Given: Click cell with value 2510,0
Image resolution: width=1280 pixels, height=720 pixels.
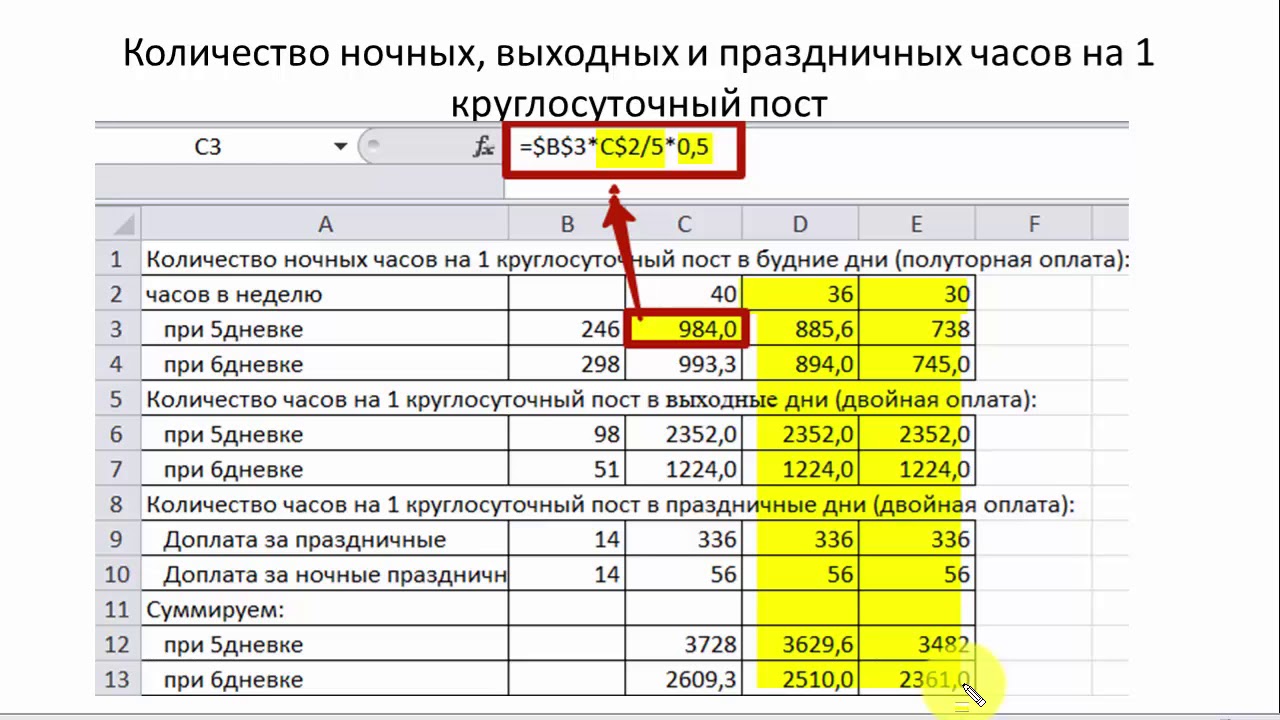Looking at the screenshot, I should point(800,679).
